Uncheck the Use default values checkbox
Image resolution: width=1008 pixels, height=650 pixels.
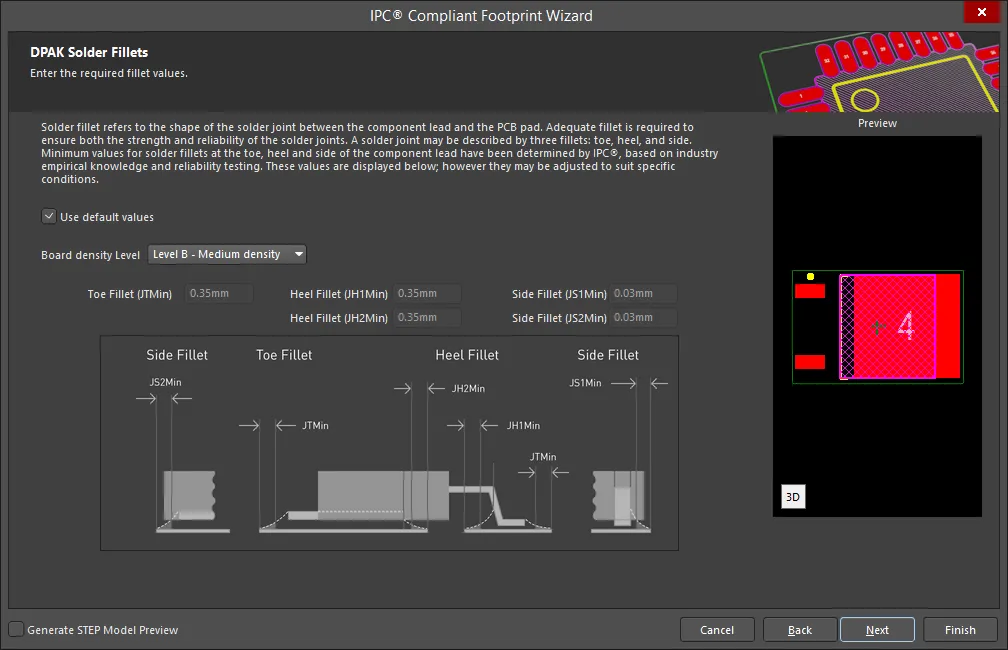pos(49,216)
